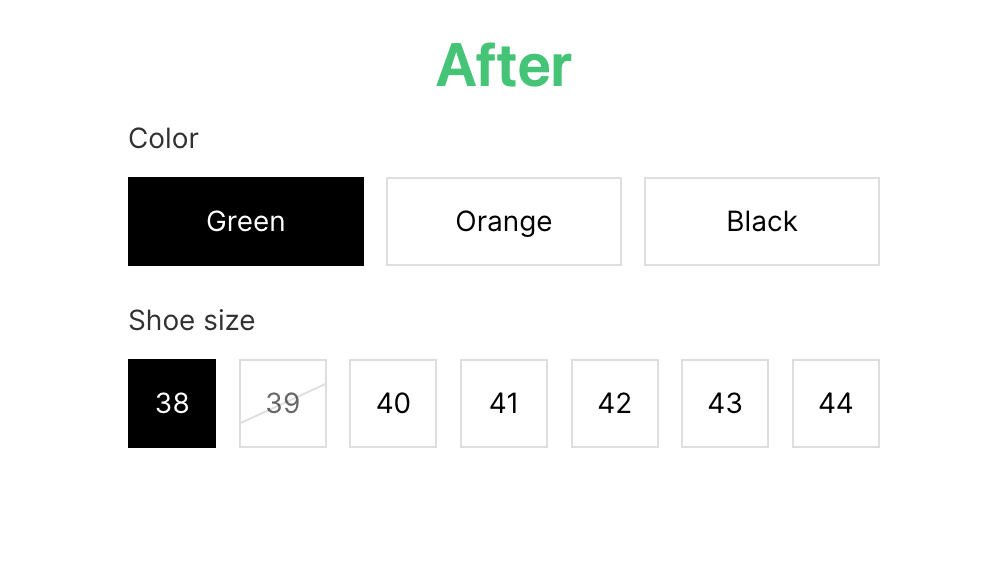Click the "Color" section label
Viewport: 1006px width, 576px height.
164,139
